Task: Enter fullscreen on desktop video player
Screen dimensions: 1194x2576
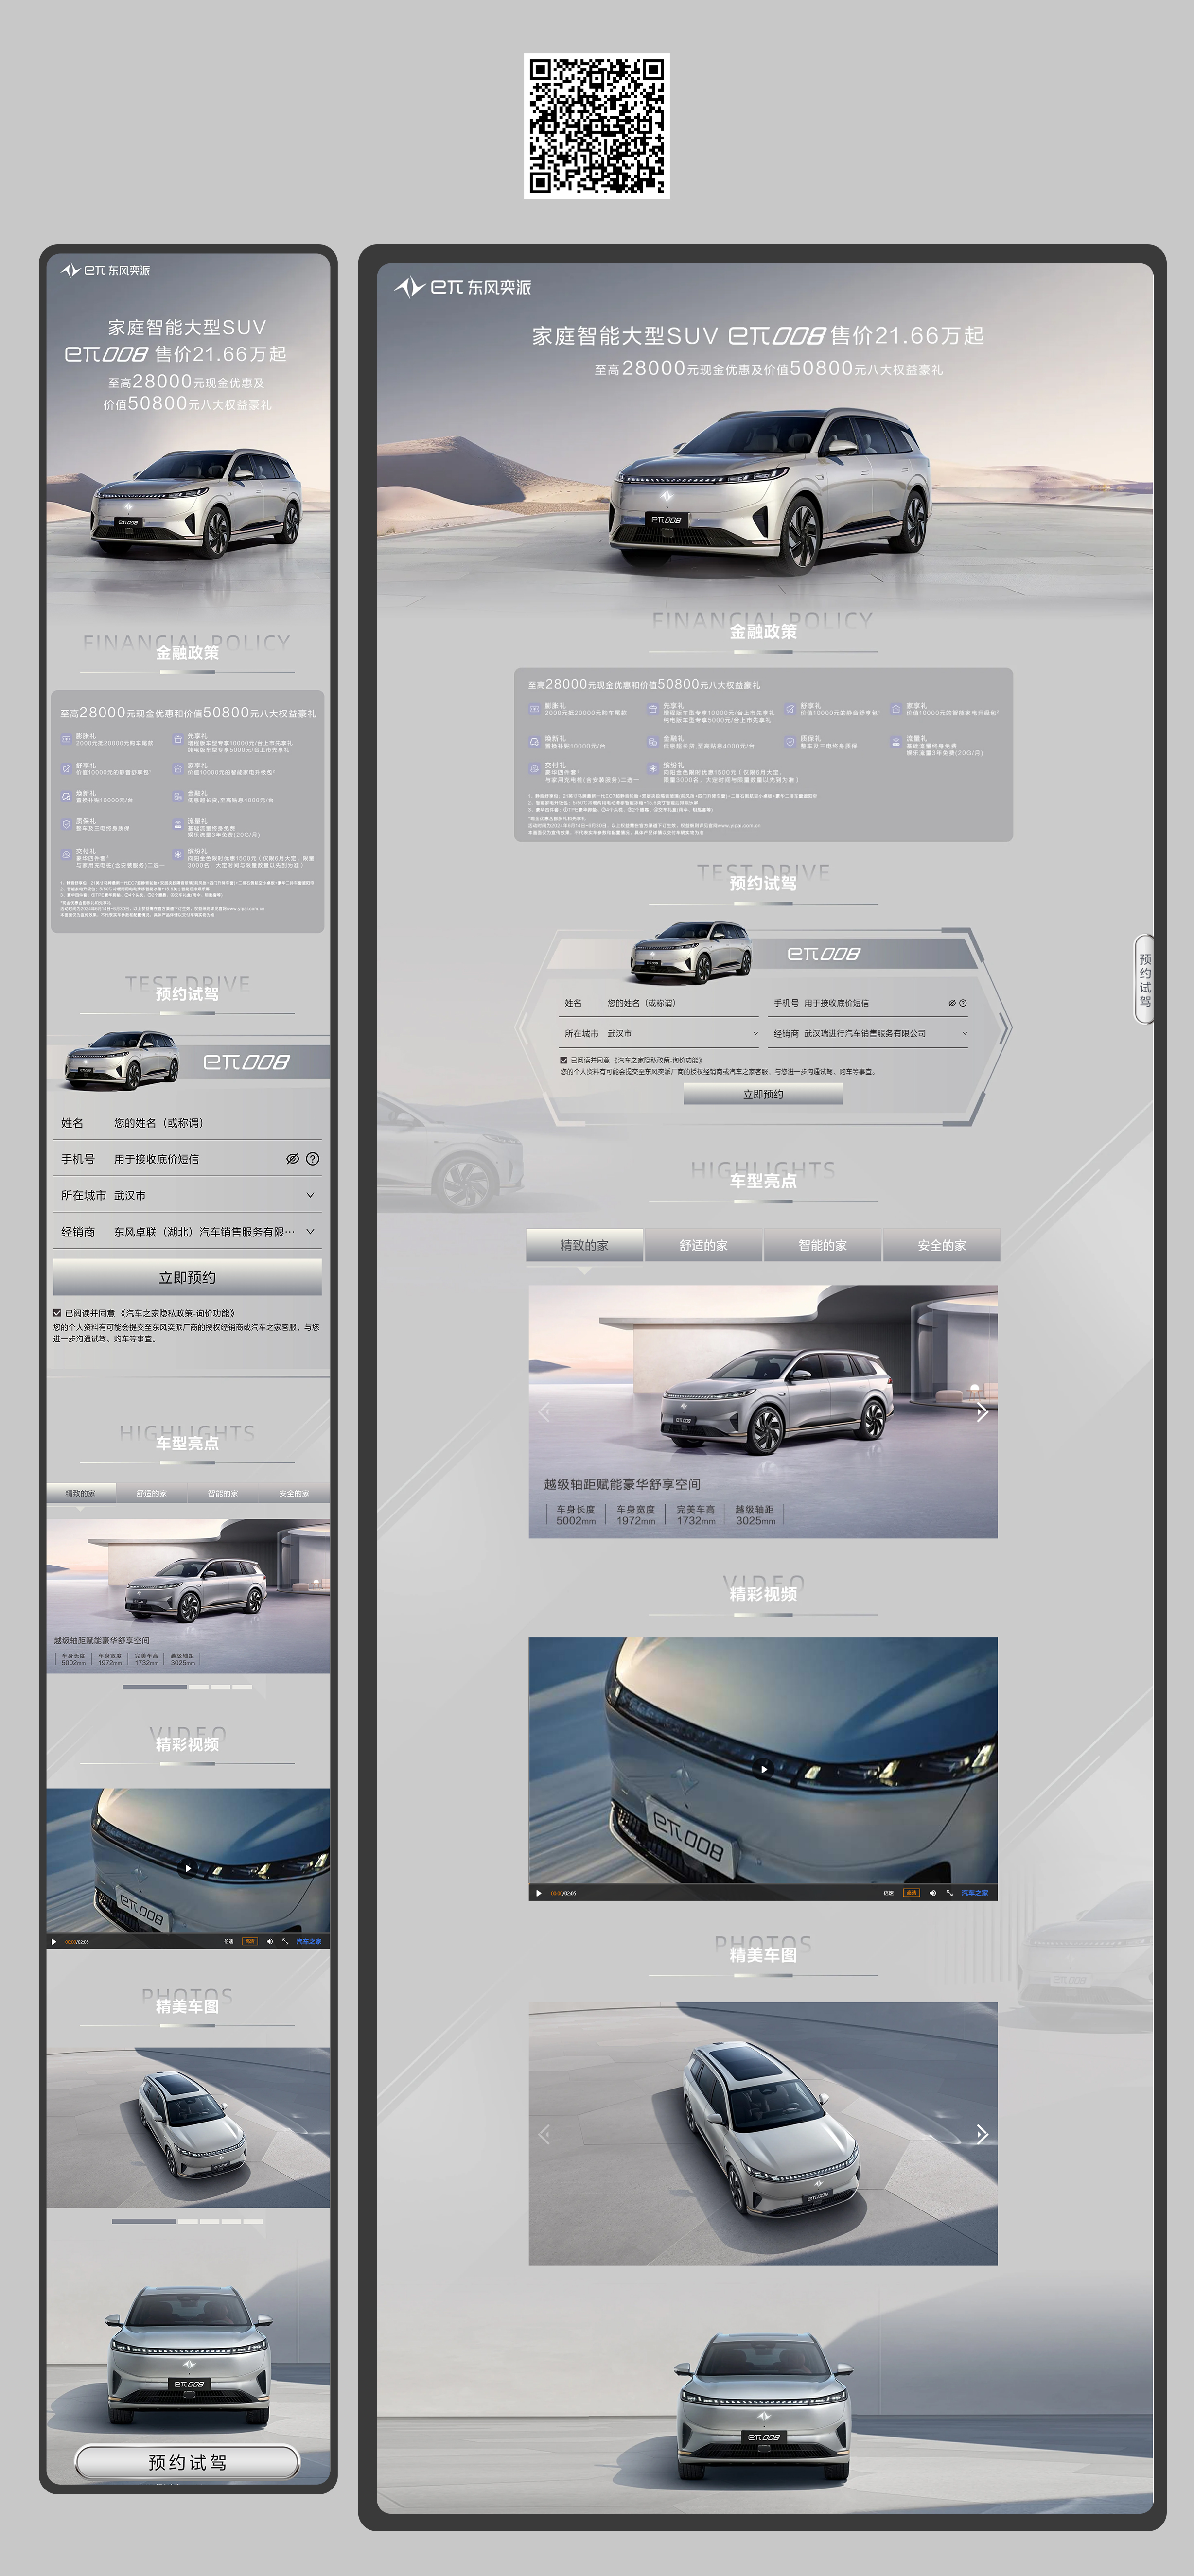Action: point(949,1893)
